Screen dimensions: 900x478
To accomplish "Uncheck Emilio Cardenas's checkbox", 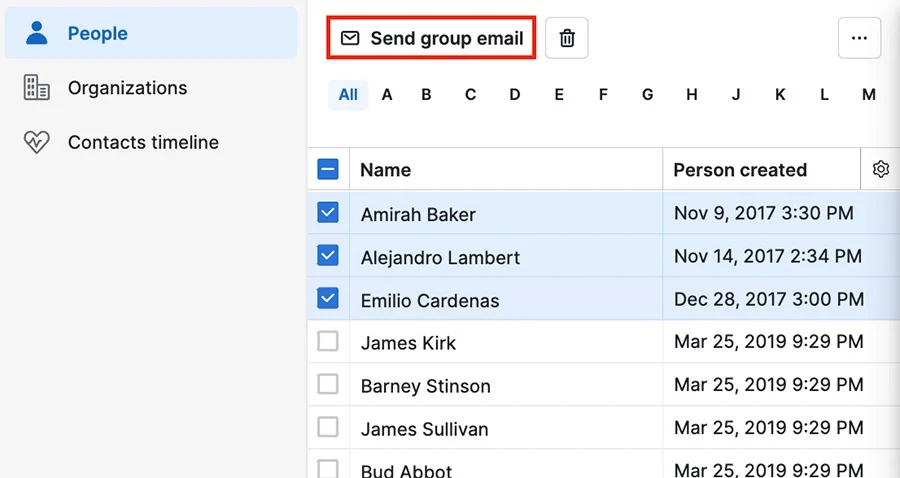I will [x=328, y=298].
